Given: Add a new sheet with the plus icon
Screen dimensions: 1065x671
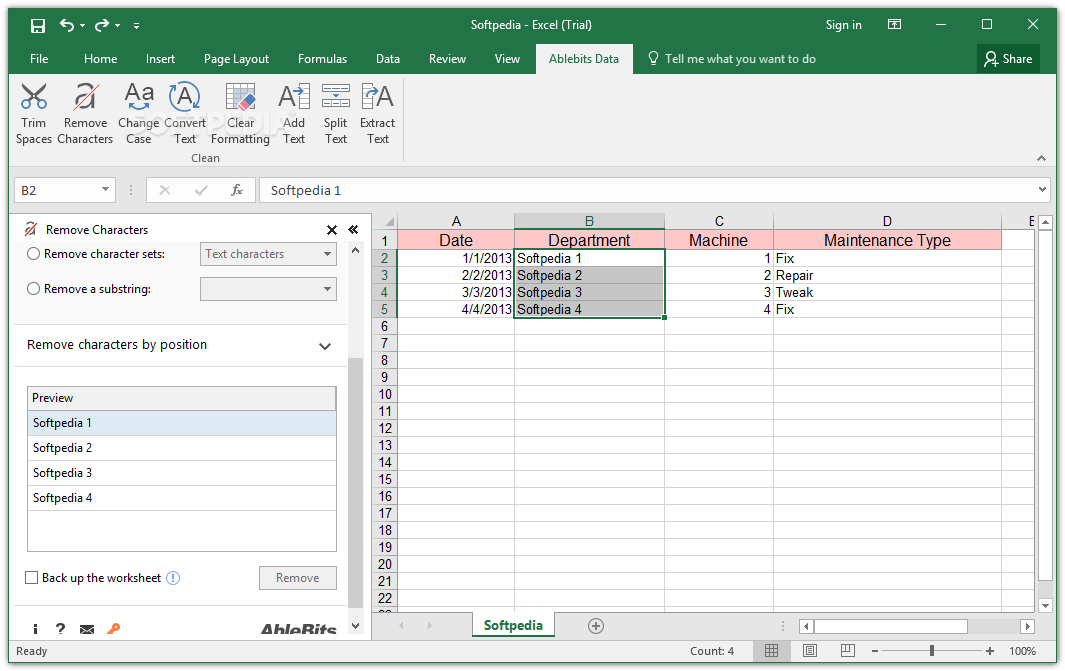Looking at the screenshot, I should [596, 626].
